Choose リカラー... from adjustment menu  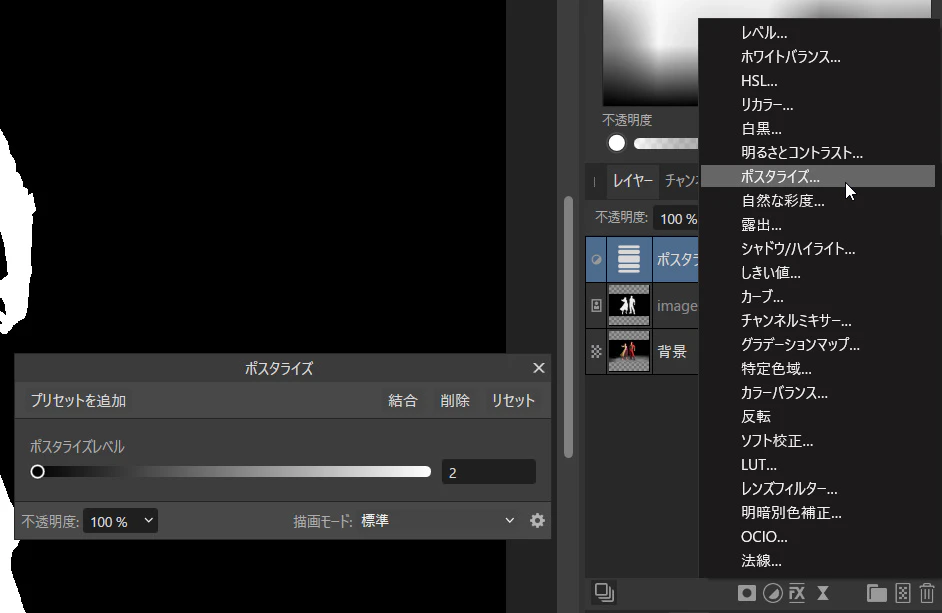818,105
